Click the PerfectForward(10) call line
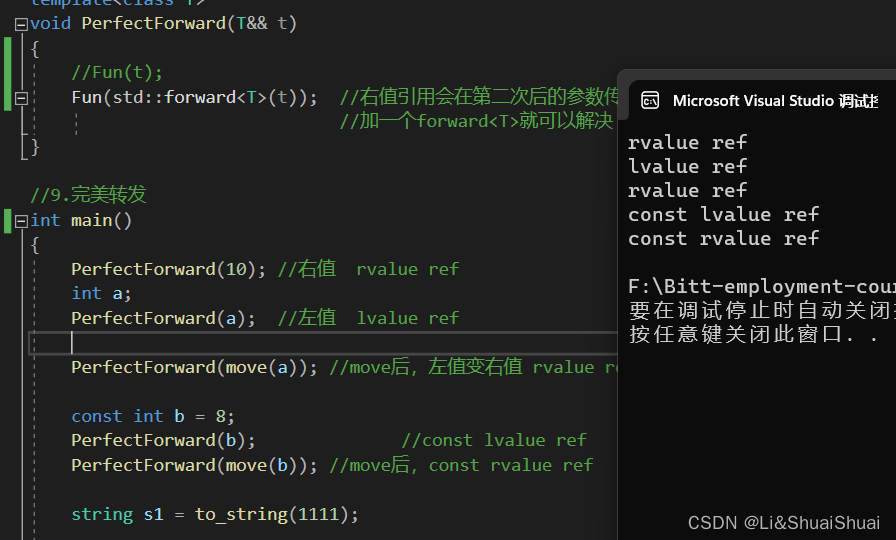This screenshot has width=896, height=540. click(x=169, y=269)
